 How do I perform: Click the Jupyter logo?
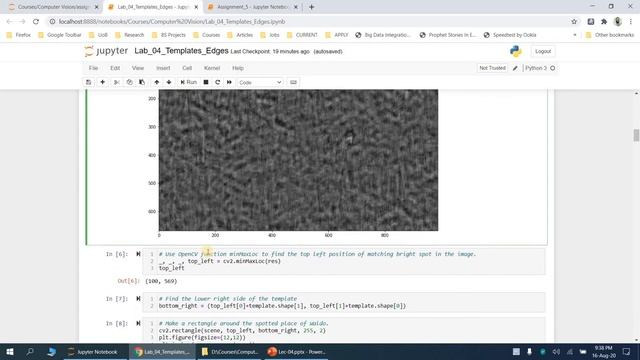[x=107, y=51]
